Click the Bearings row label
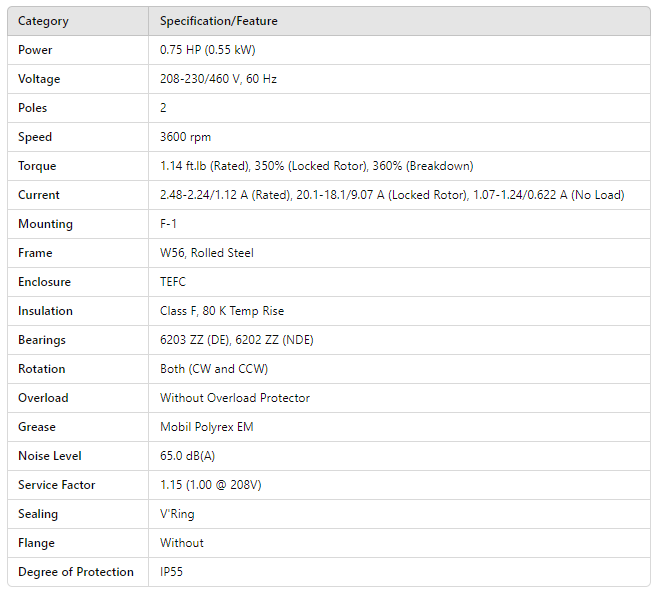The width and height of the screenshot is (658, 593). [42, 340]
